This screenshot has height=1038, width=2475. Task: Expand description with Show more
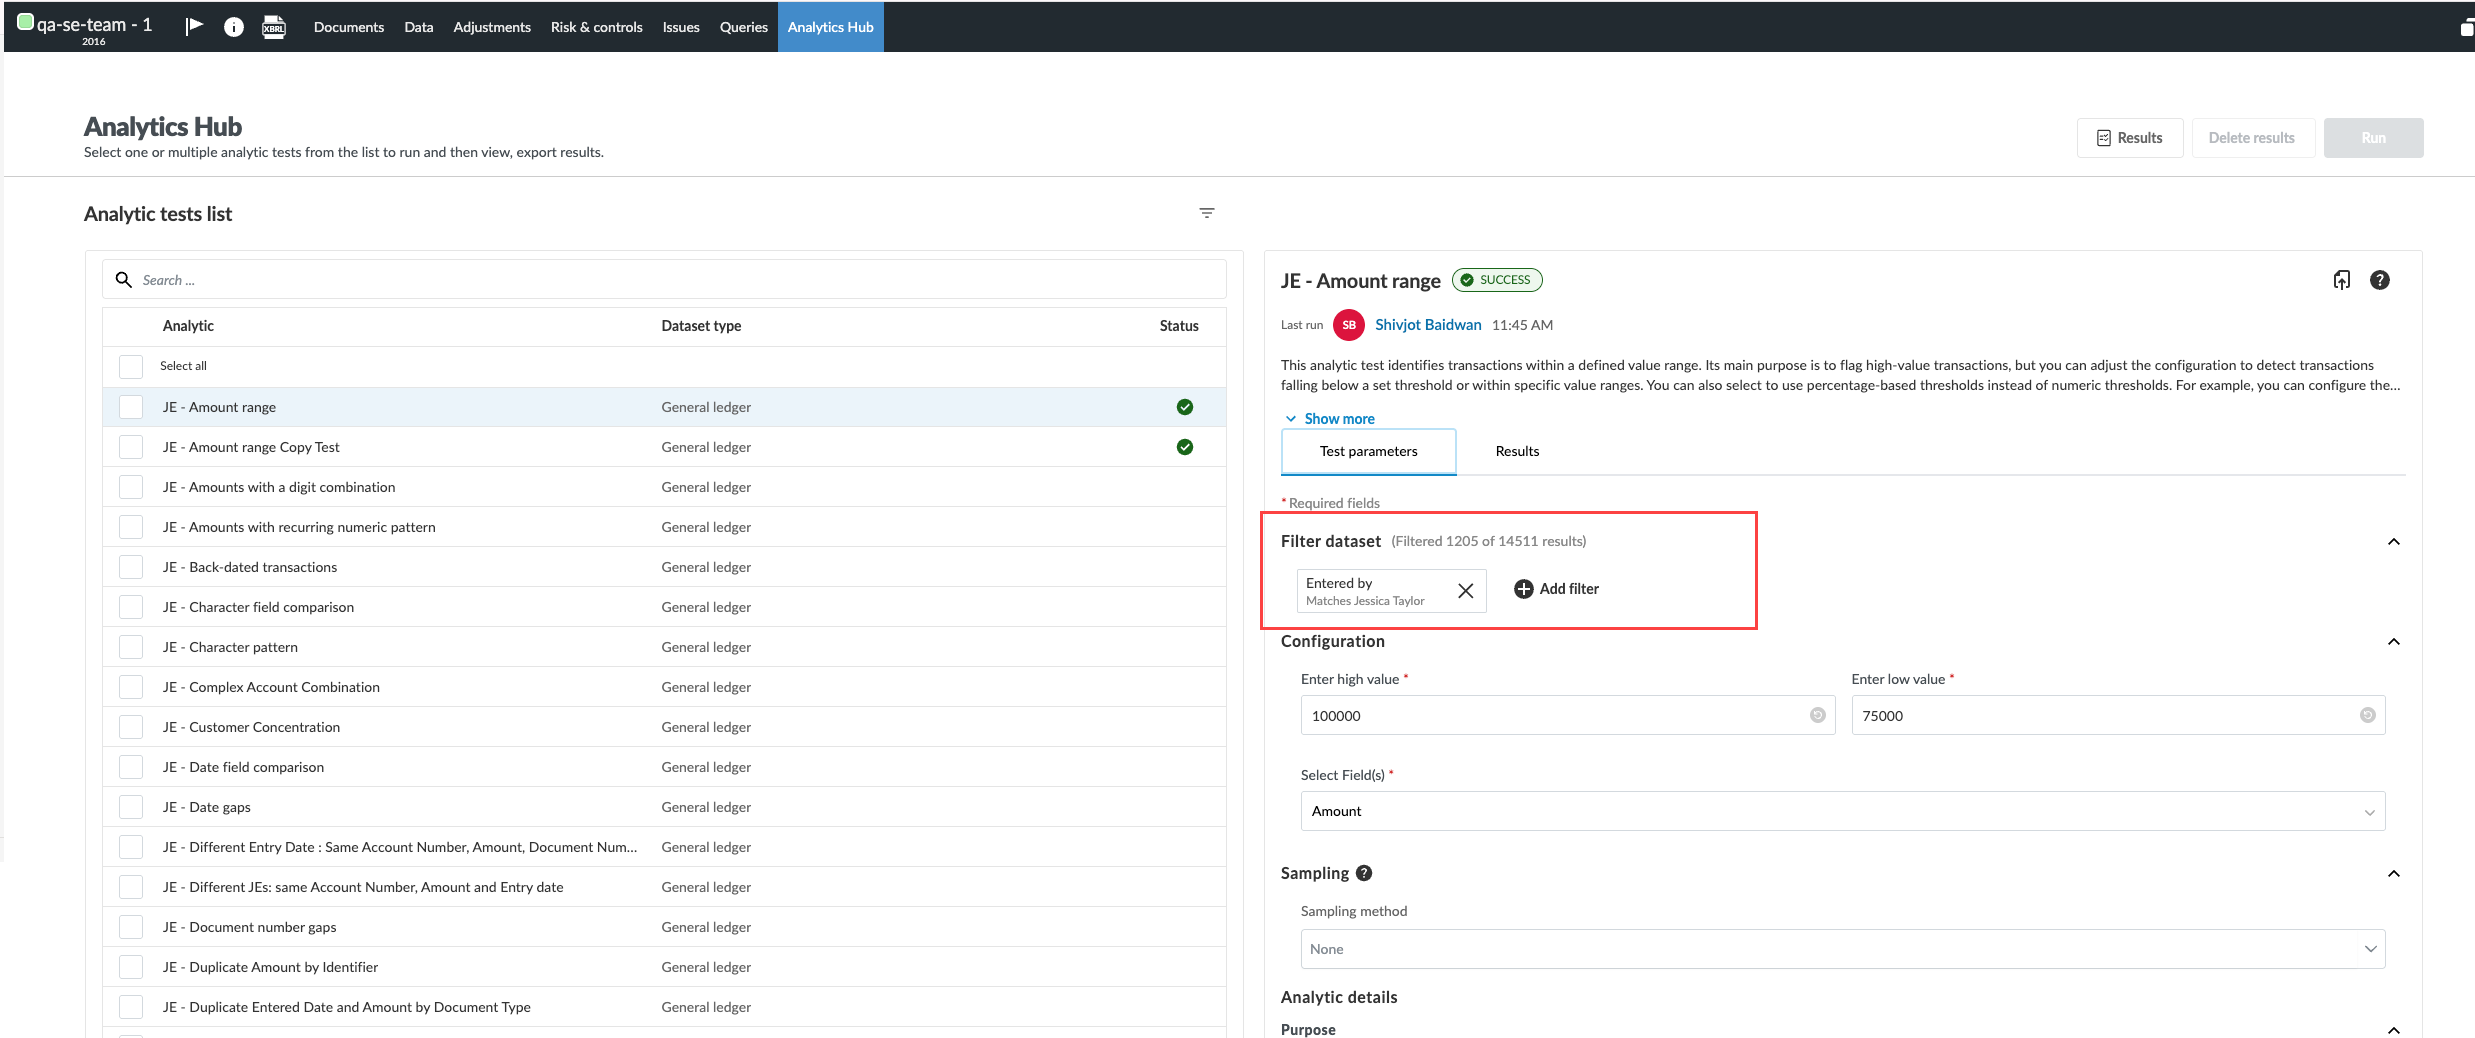[x=1330, y=419]
